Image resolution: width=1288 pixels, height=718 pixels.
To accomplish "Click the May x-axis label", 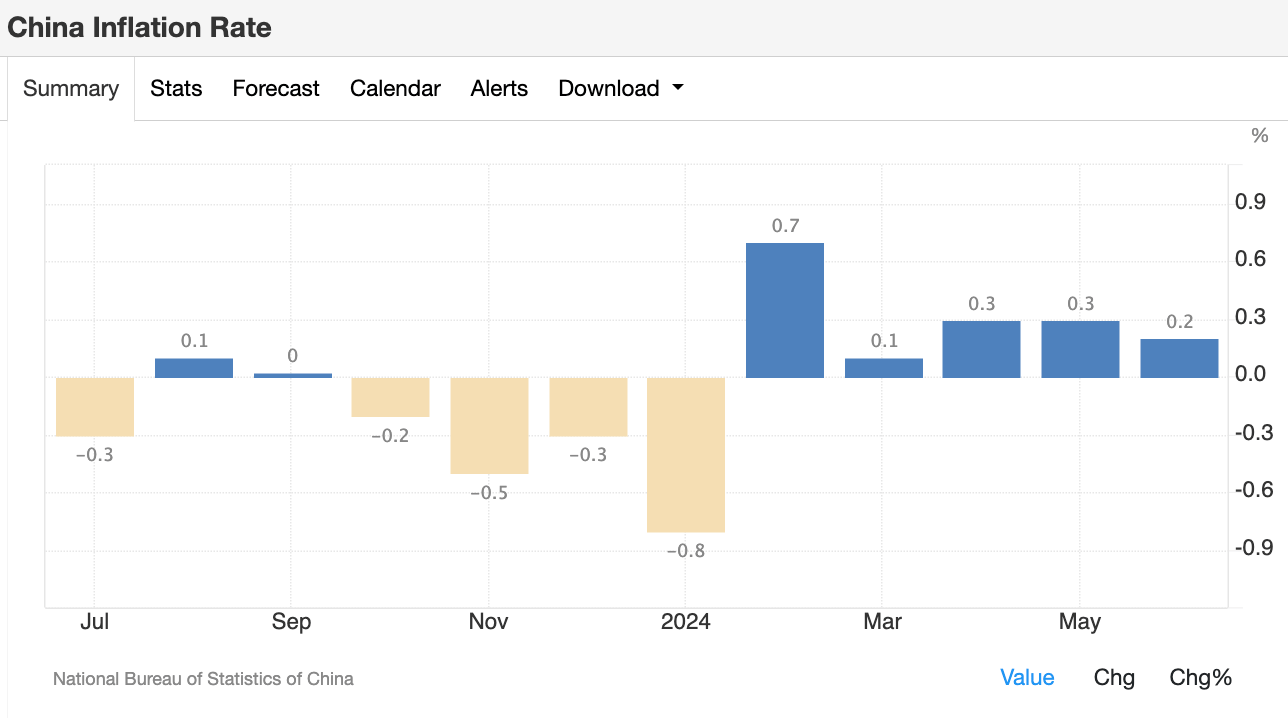I will point(1080,622).
